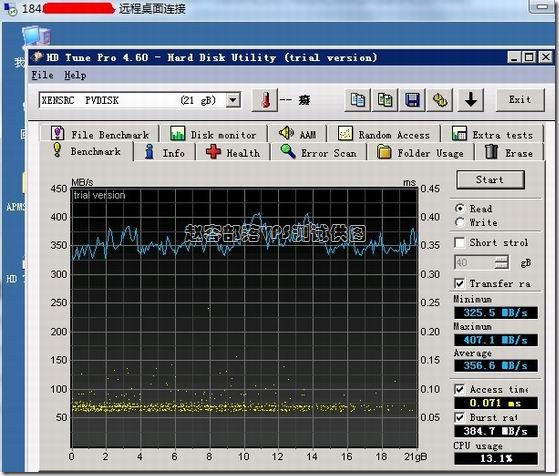The image size is (559, 476).
Task: Minimize the remote desktop connection window
Action: coord(543,6)
